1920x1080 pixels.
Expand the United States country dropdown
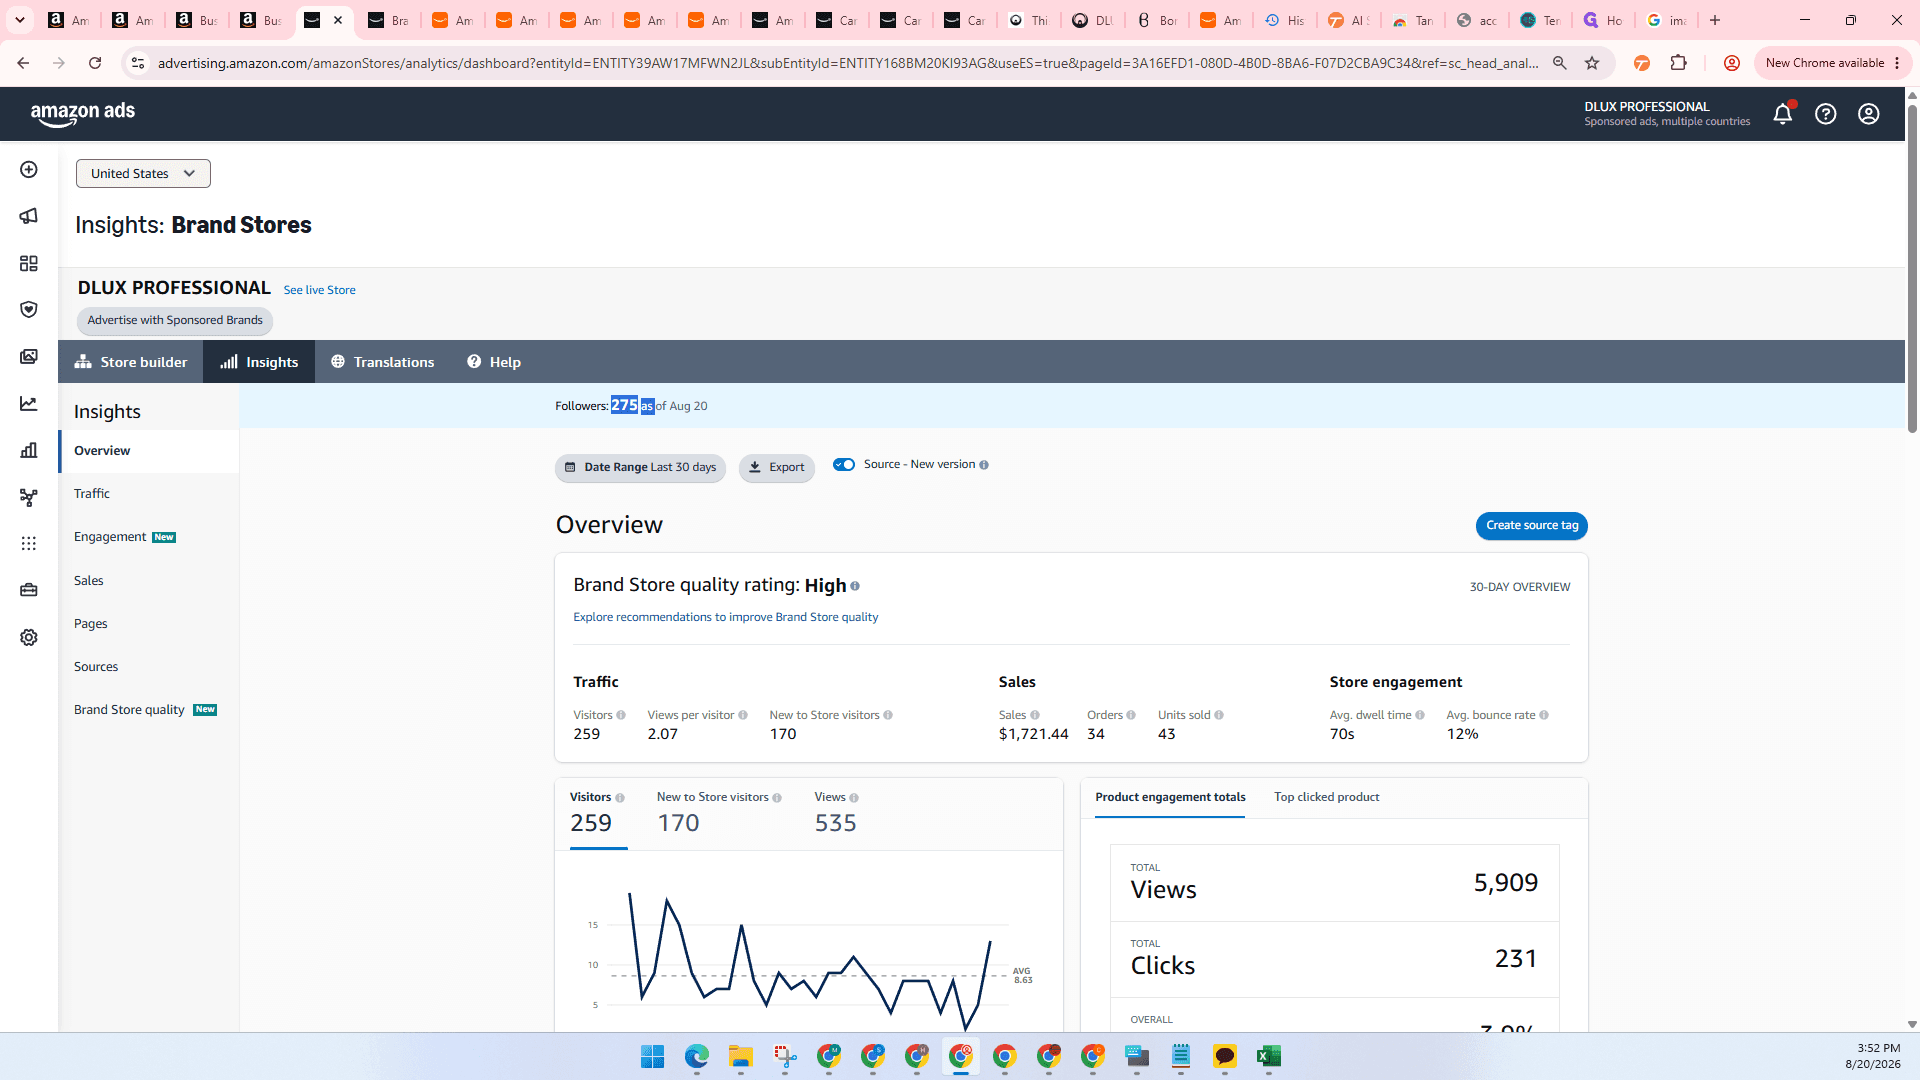pos(143,173)
